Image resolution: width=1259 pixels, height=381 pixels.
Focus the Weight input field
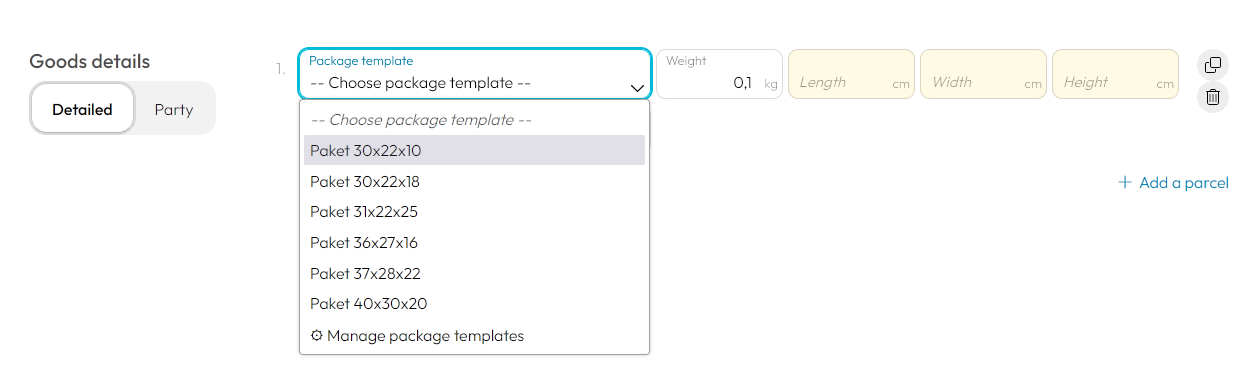click(719, 74)
